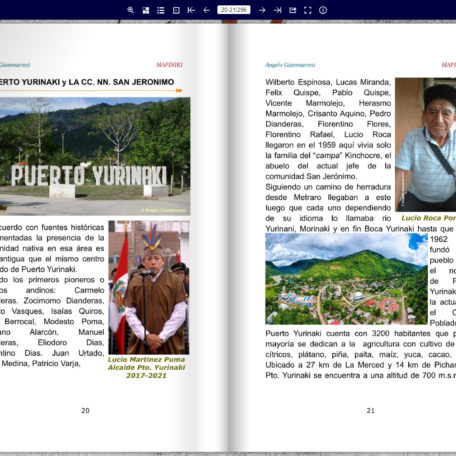Click the line 'Berrocal, Modesto Poma,'

pos(54,322)
